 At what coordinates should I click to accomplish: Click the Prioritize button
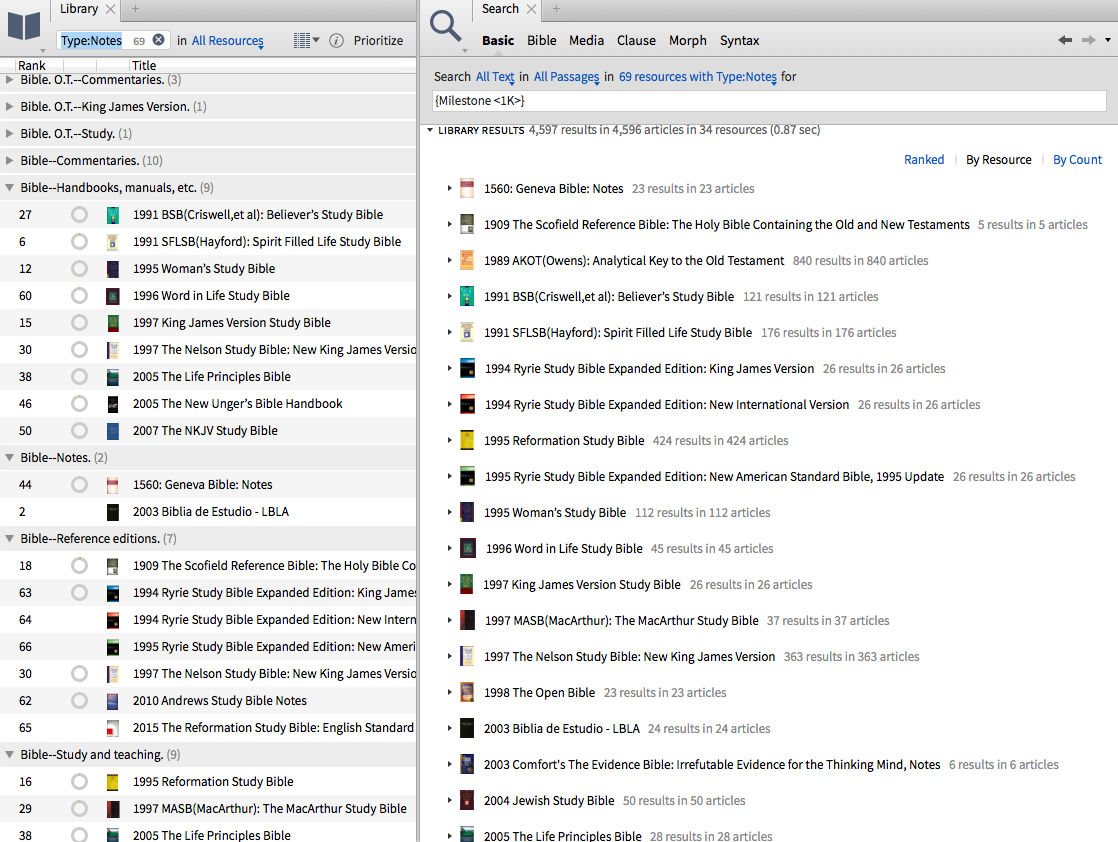[378, 41]
